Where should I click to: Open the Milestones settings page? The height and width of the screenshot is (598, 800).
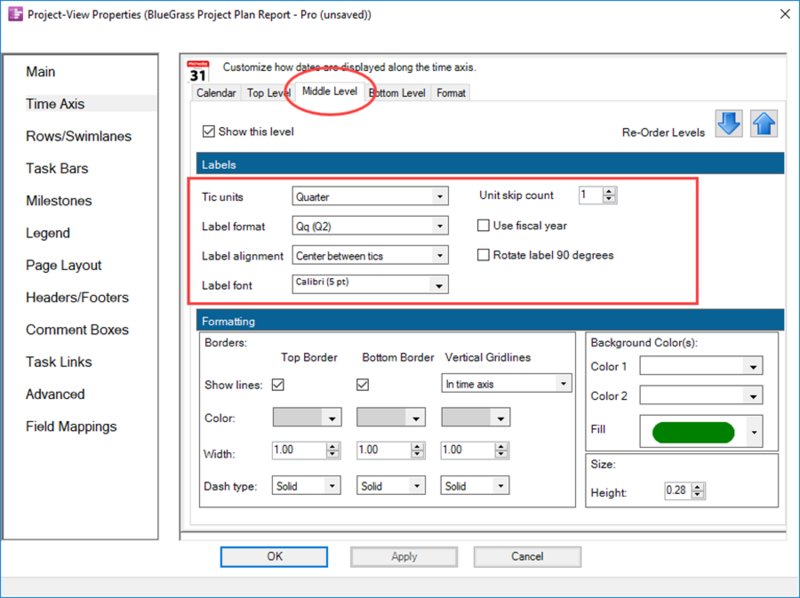click(59, 201)
